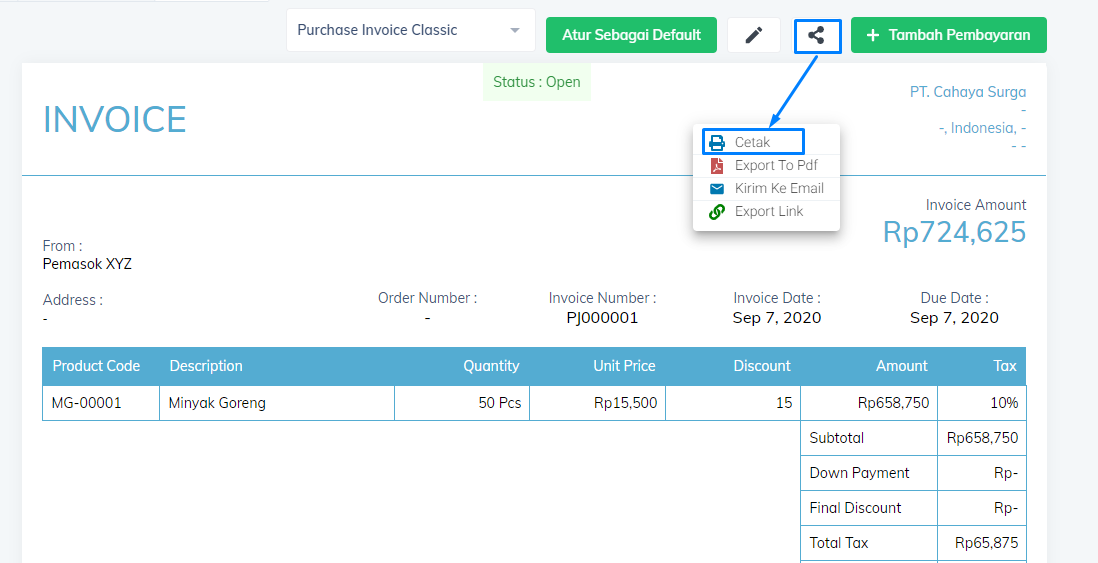This screenshot has height=563, width=1098.
Task: Click the share icon button
Action: click(x=816, y=35)
